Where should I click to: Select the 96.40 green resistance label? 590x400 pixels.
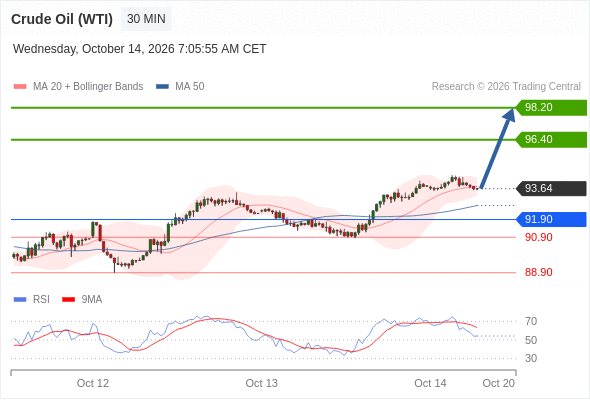pyautogui.click(x=551, y=140)
